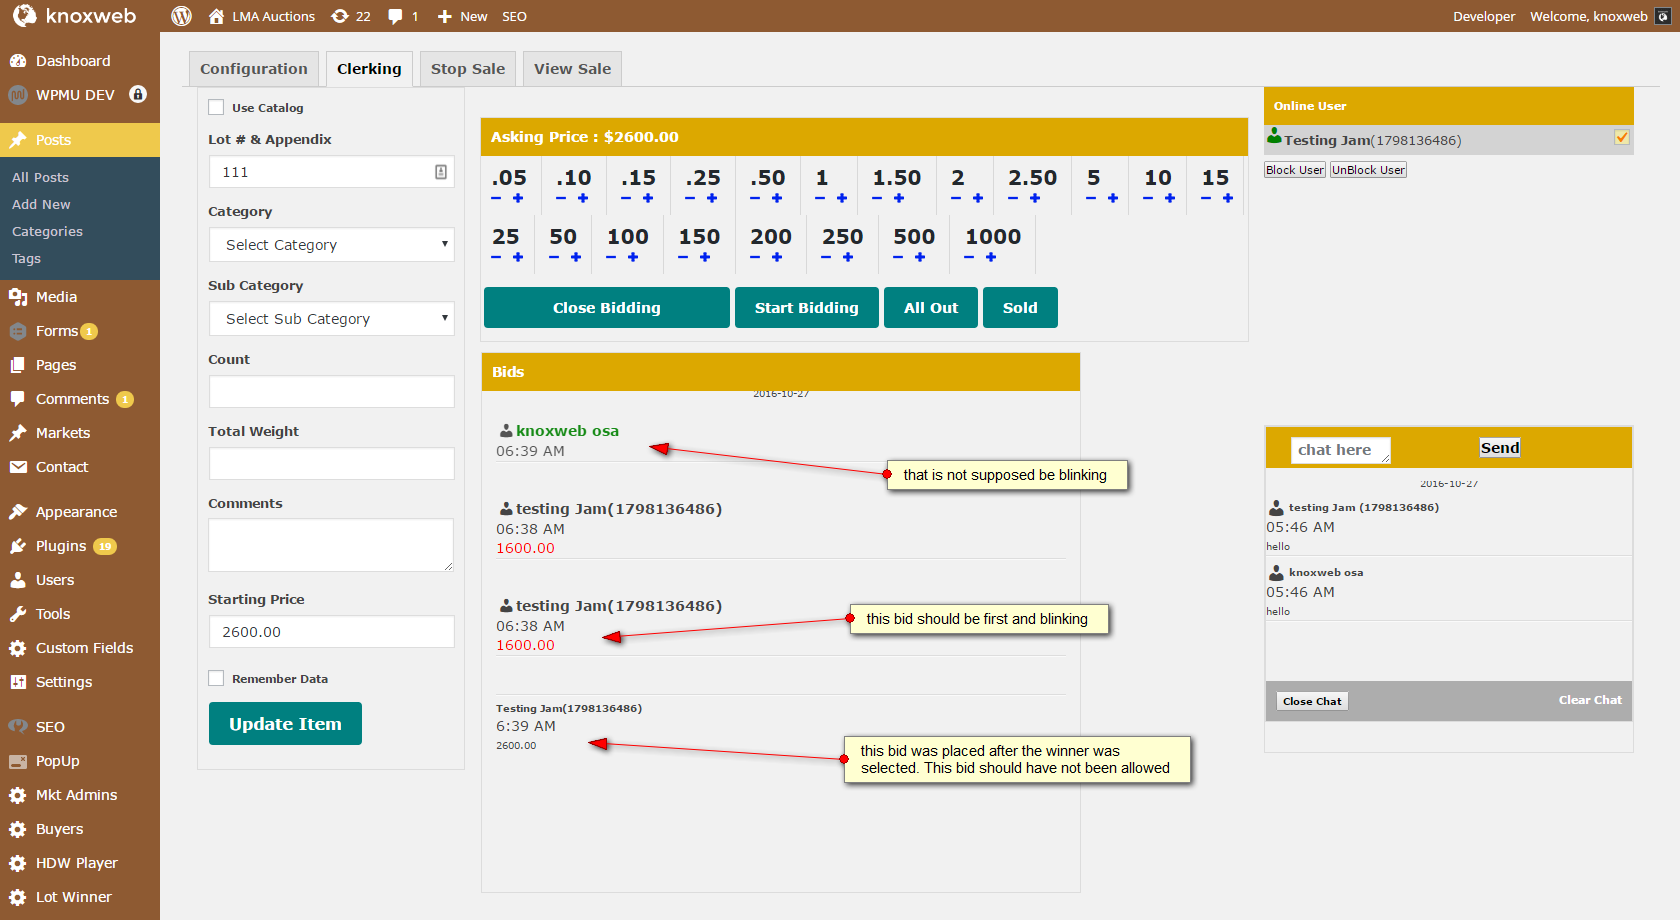Uncheck Testing Jam online user checkbox
Viewport: 1680px width, 920px height.
[x=1622, y=138]
